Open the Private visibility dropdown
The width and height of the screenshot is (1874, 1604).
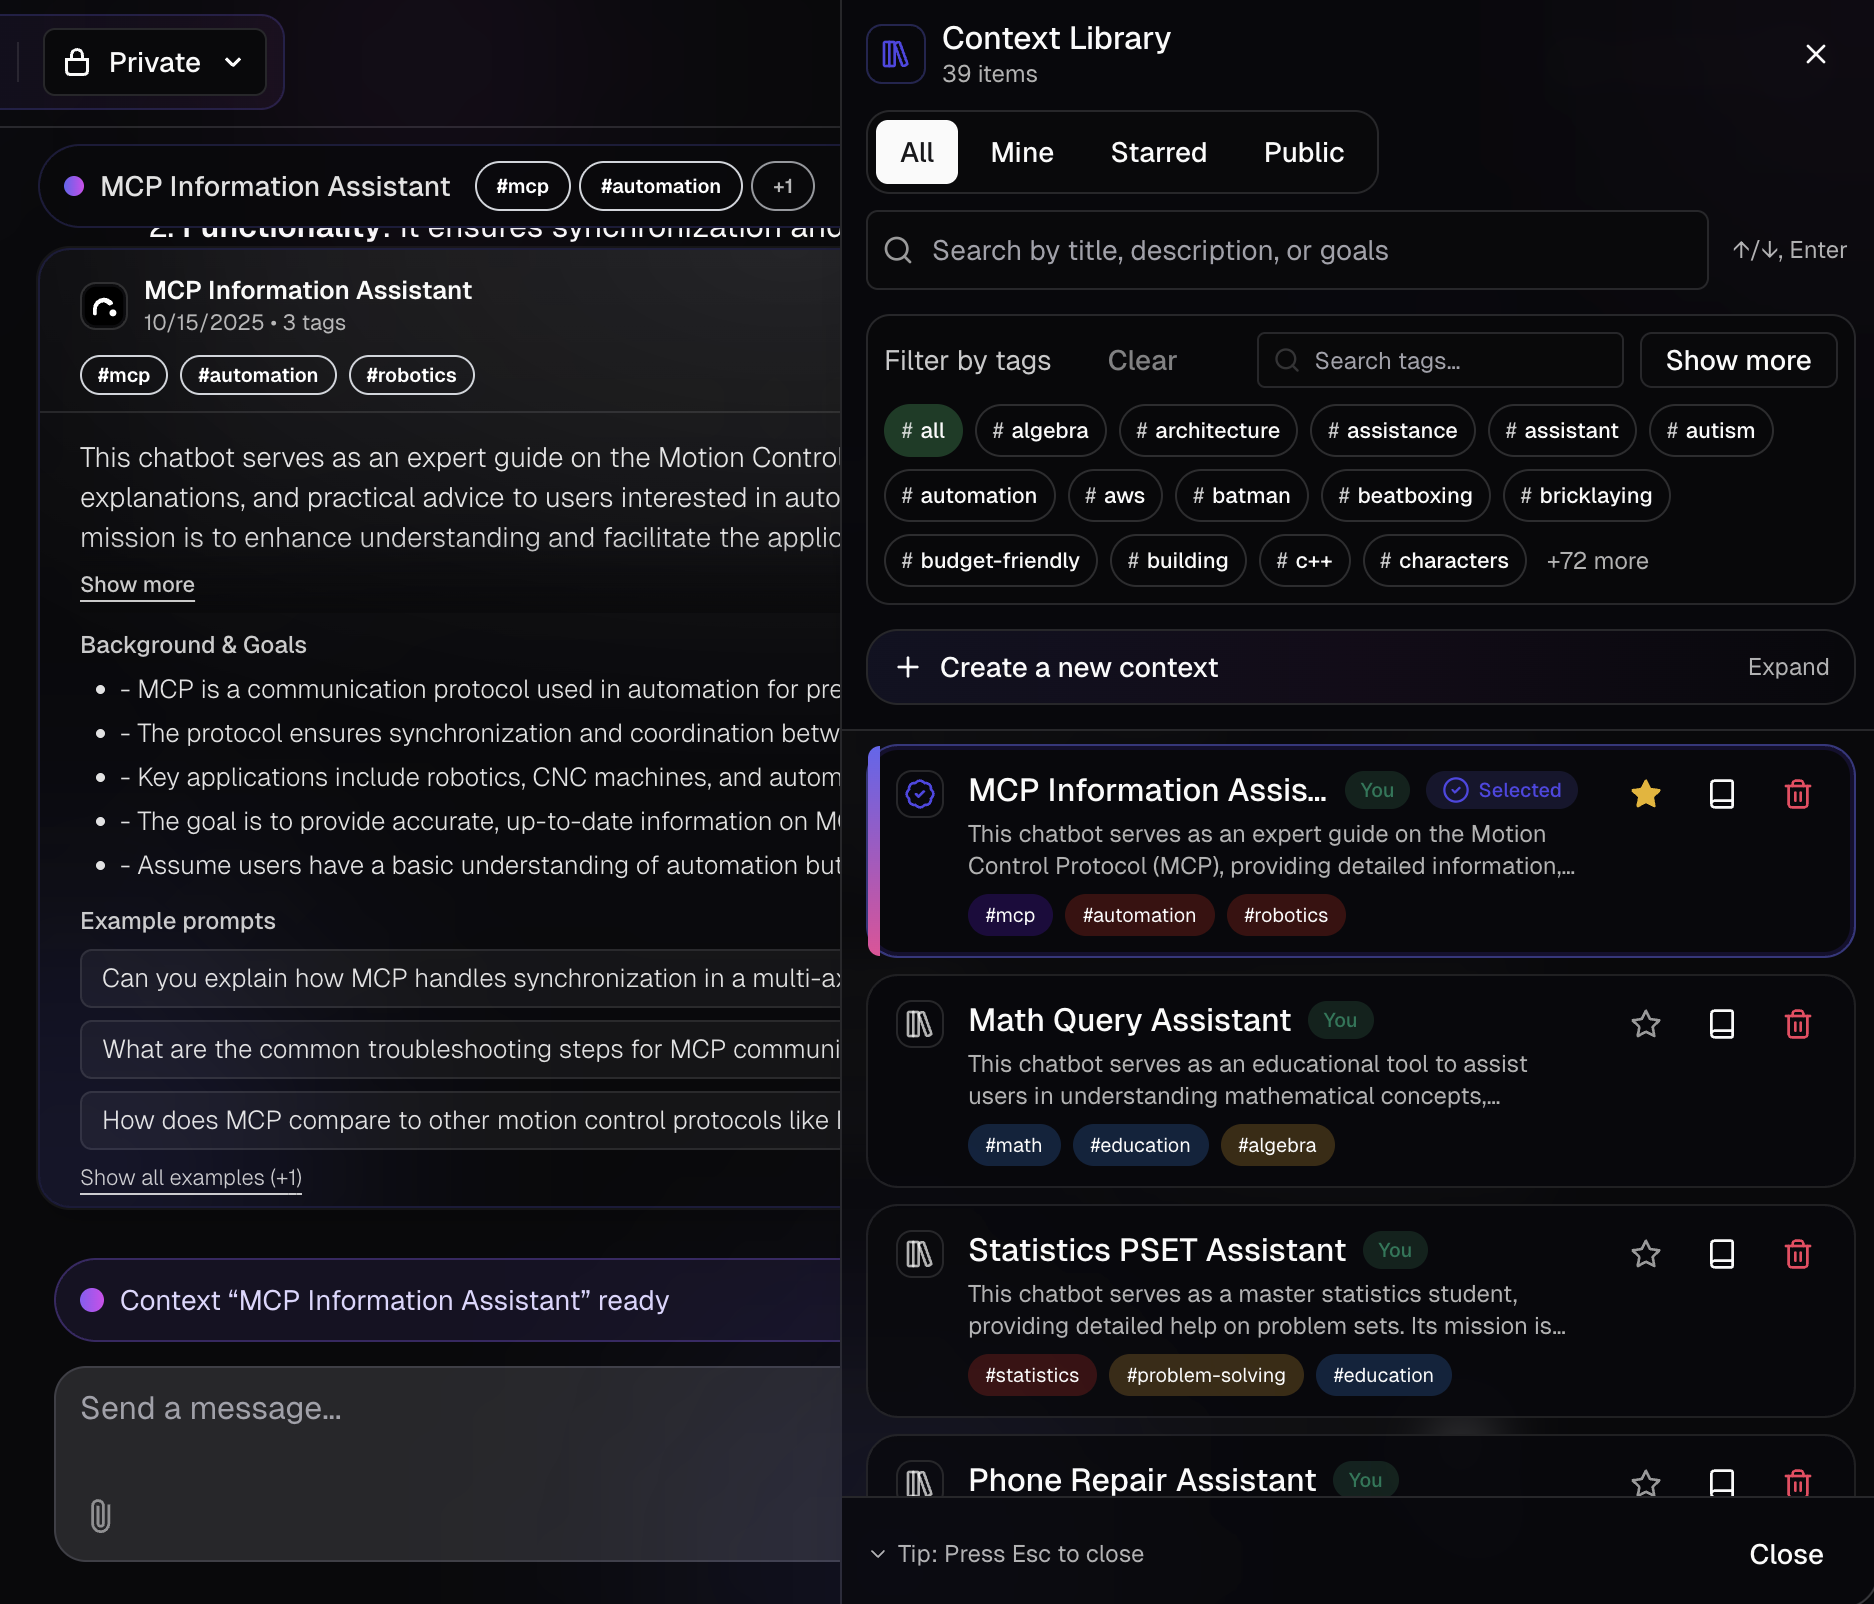pyautogui.click(x=155, y=62)
